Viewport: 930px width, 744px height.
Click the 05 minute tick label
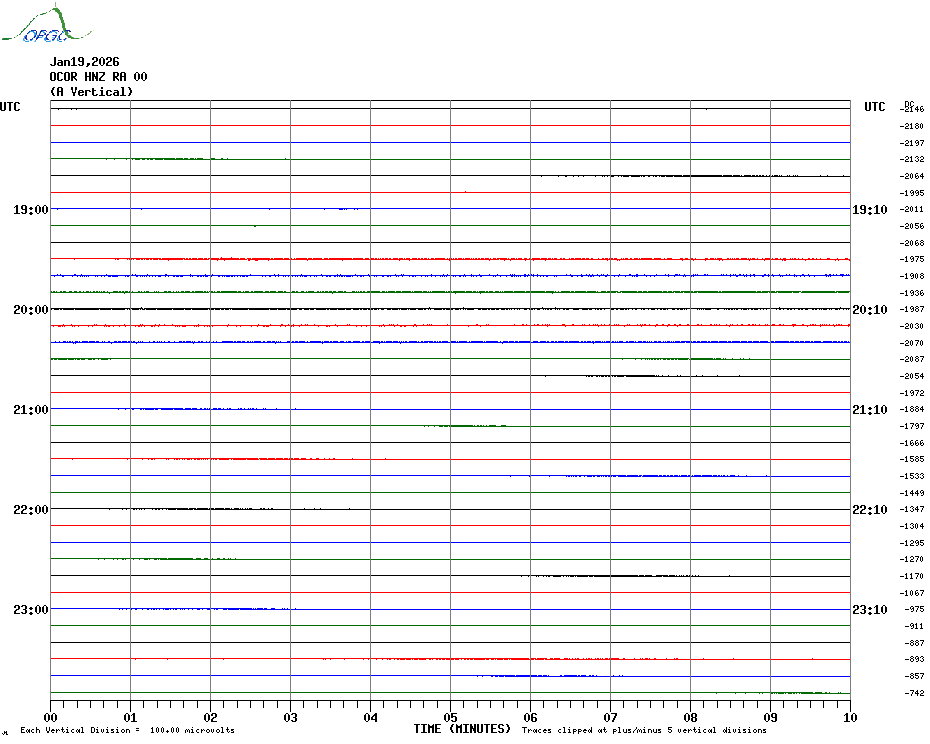point(450,717)
